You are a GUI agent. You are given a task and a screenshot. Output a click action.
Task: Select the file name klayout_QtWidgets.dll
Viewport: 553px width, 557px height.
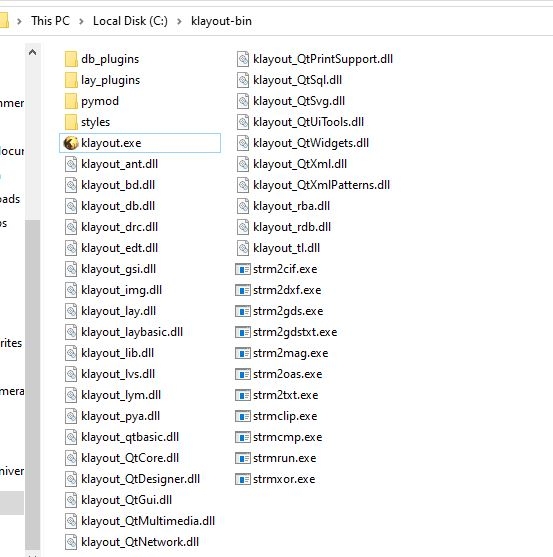point(311,143)
